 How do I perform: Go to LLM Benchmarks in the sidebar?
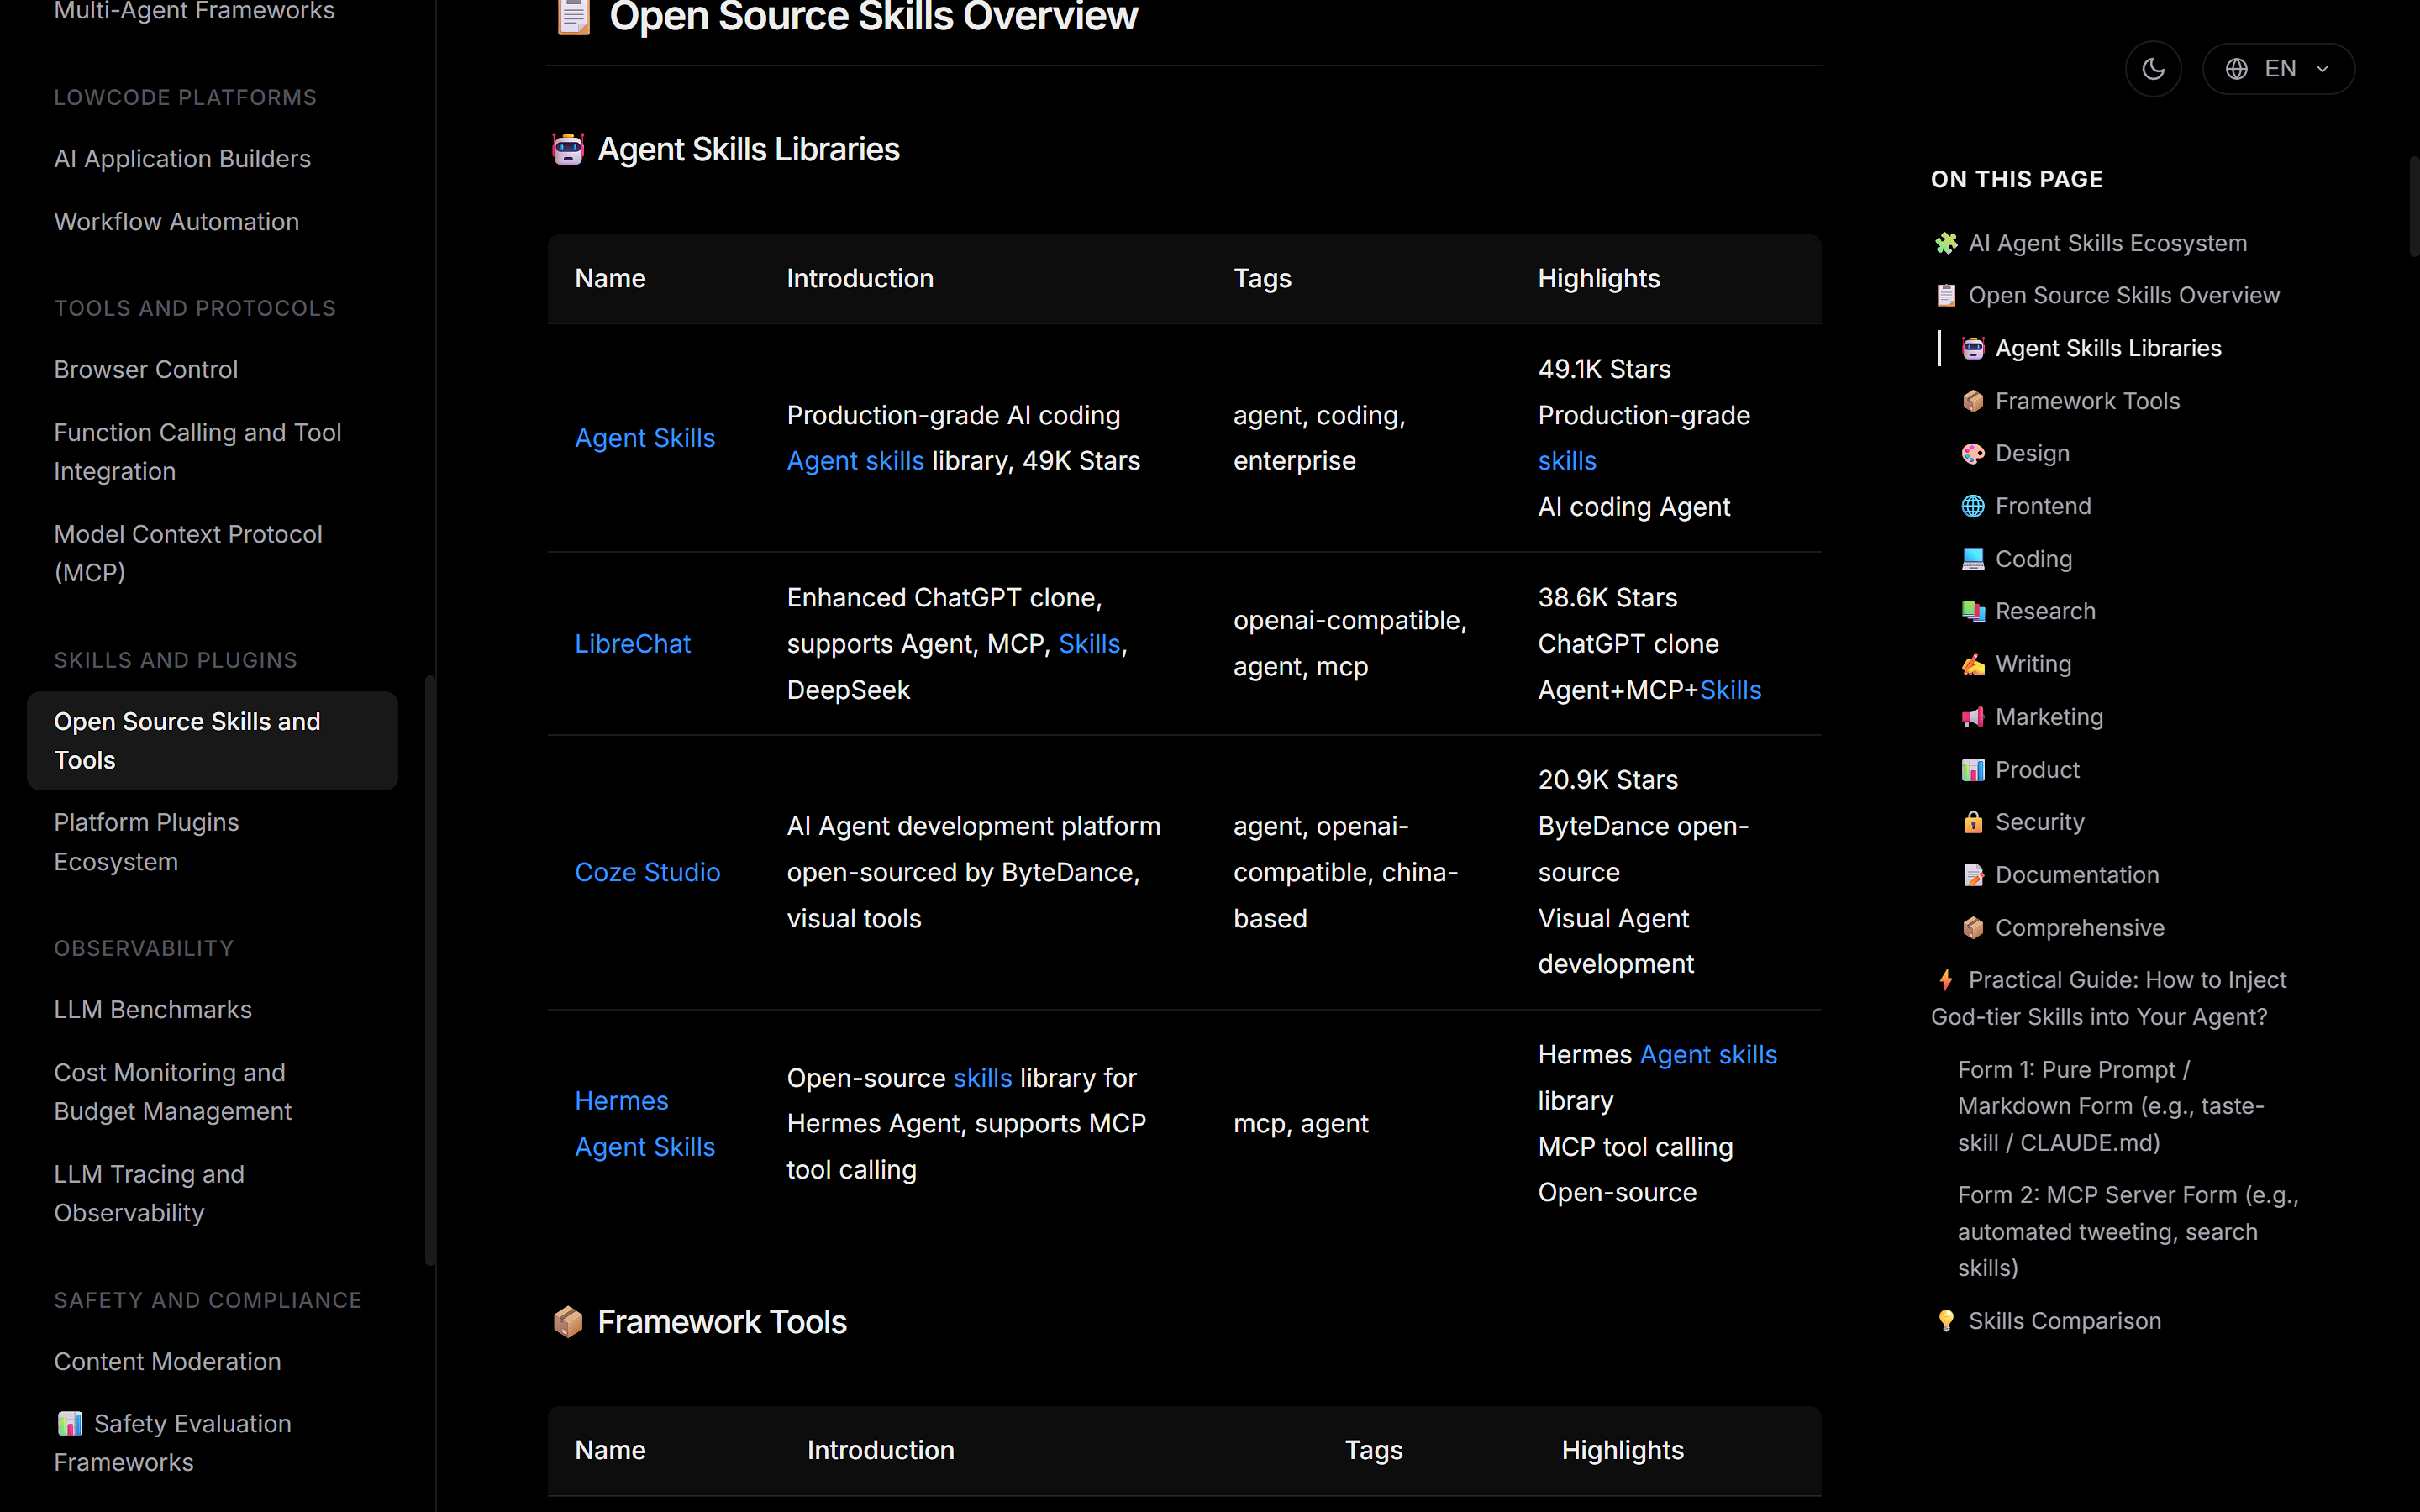click(x=153, y=1010)
